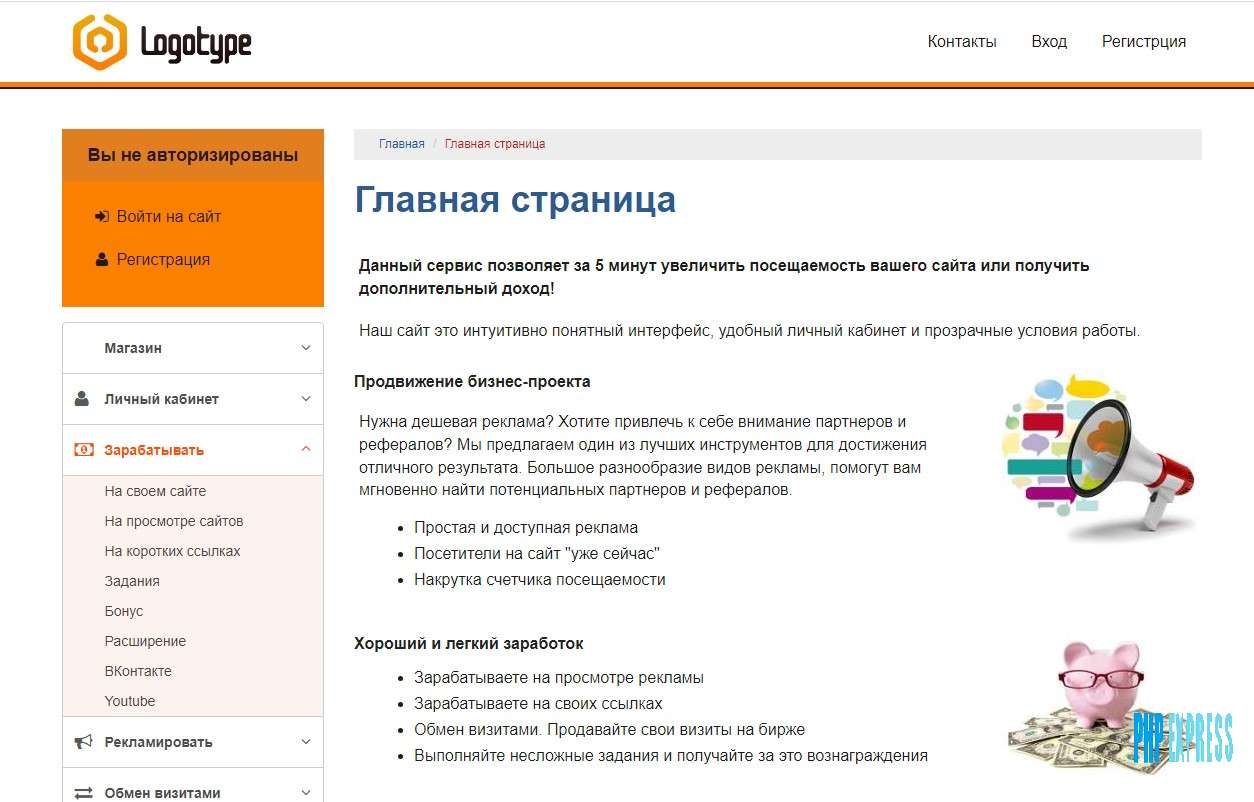The image size is (1254, 802).
Task: Click the Обмен визитами. Продавайте свои визиты bullet
Action: [x=610, y=729]
